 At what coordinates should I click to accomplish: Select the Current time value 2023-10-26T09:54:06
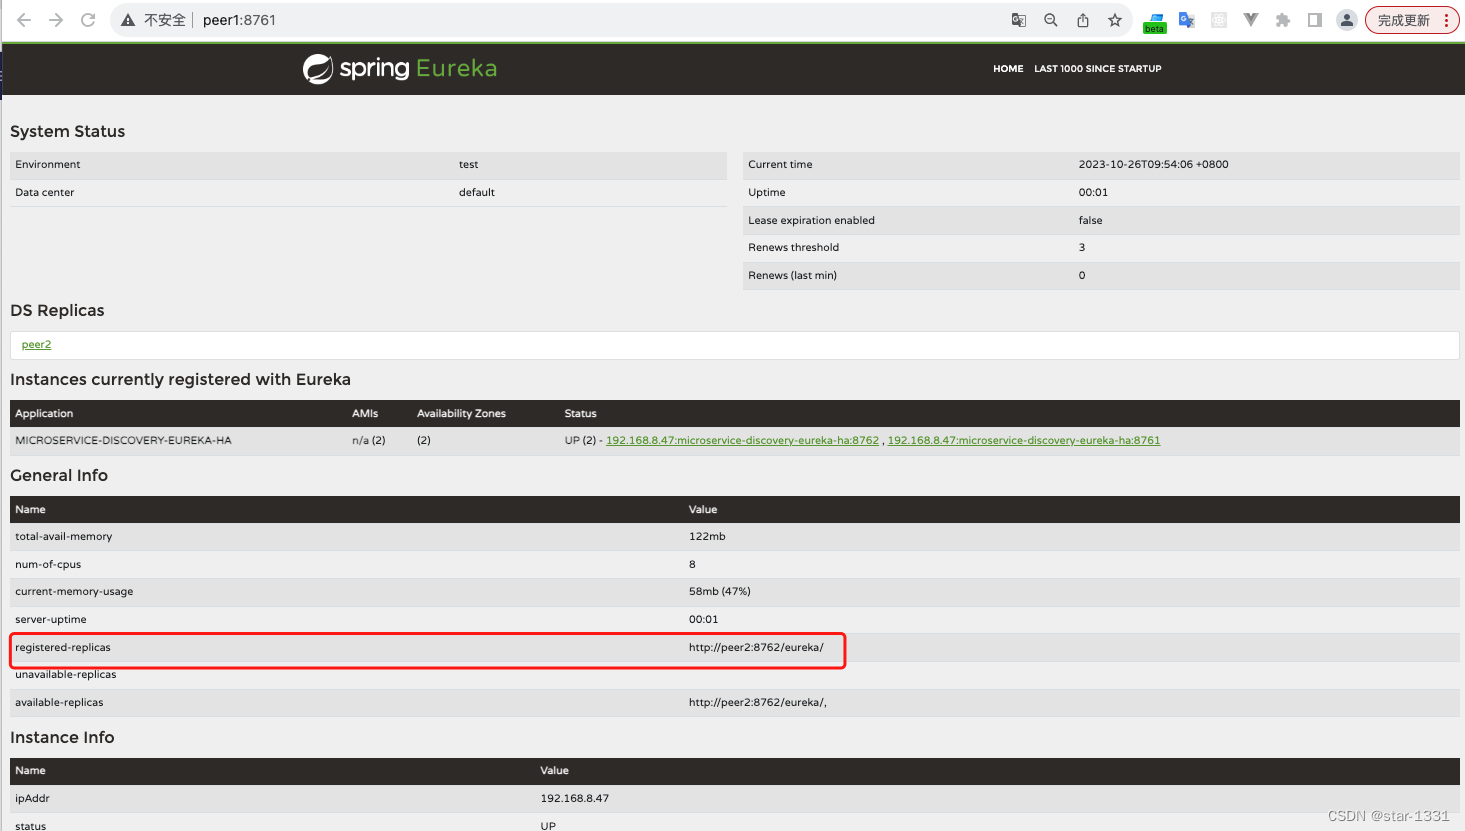pyautogui.click(x=1153, y=165)
